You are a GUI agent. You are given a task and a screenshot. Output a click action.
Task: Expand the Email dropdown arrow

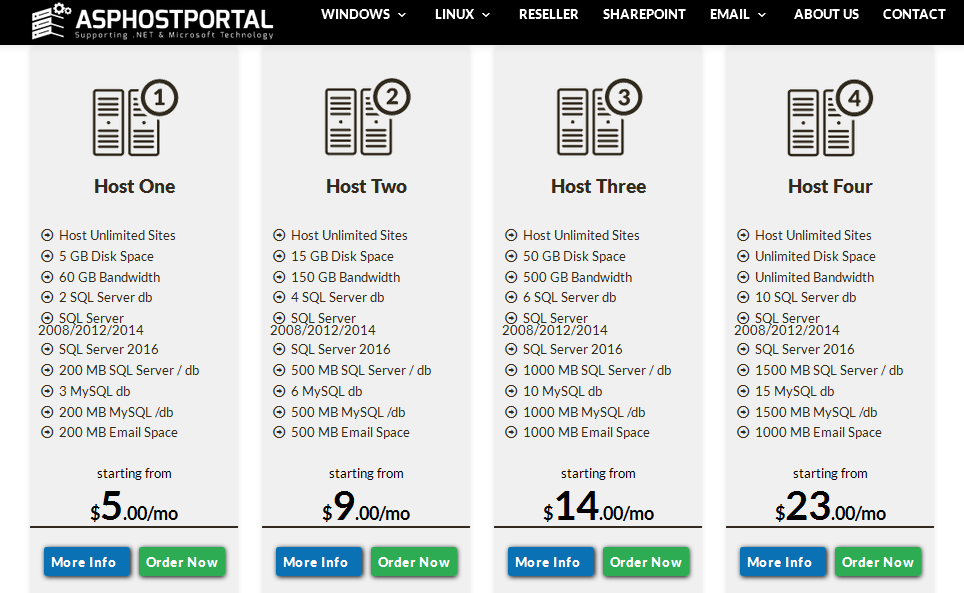coord(762,15)
